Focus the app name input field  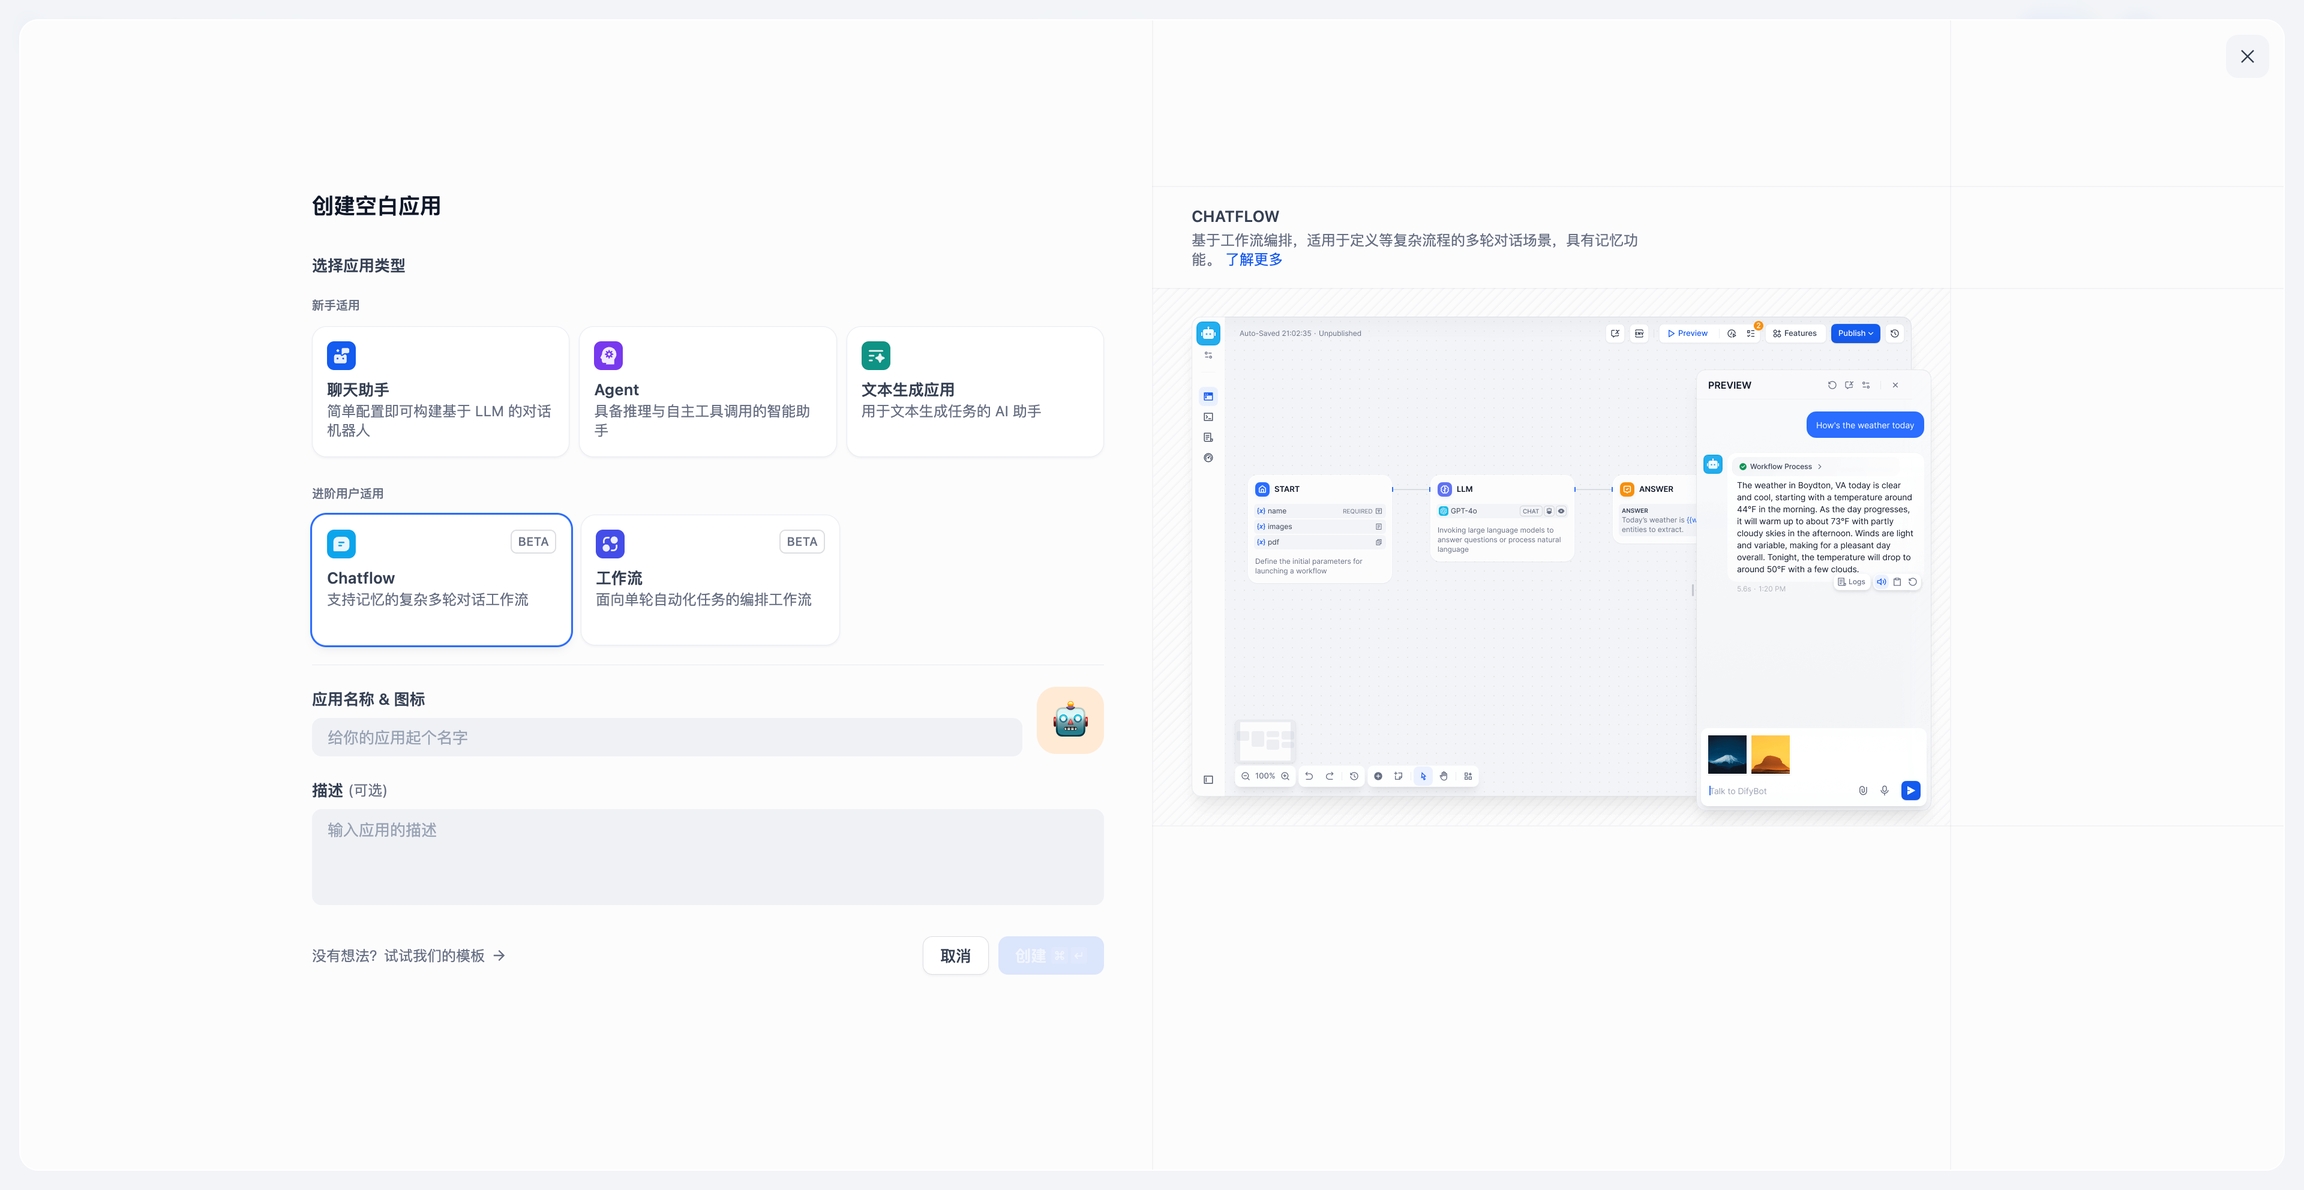pos(666,738)
